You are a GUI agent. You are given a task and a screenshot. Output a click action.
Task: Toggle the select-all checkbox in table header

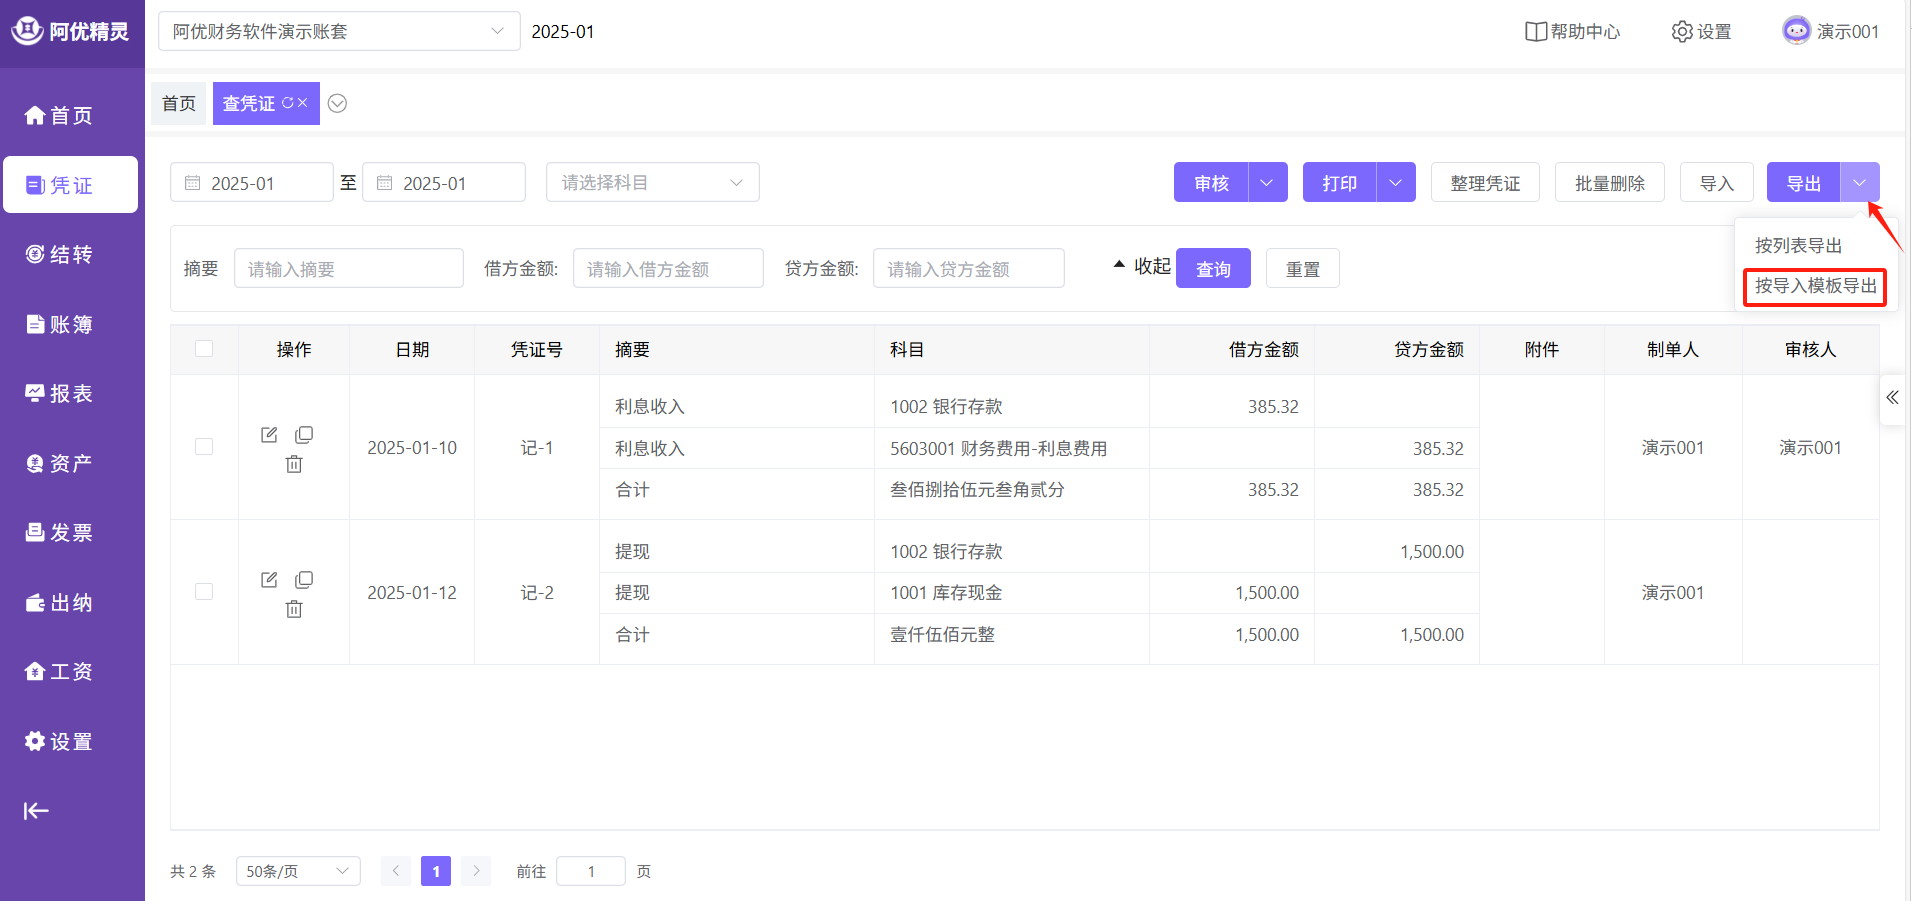(x=204, y=349)
